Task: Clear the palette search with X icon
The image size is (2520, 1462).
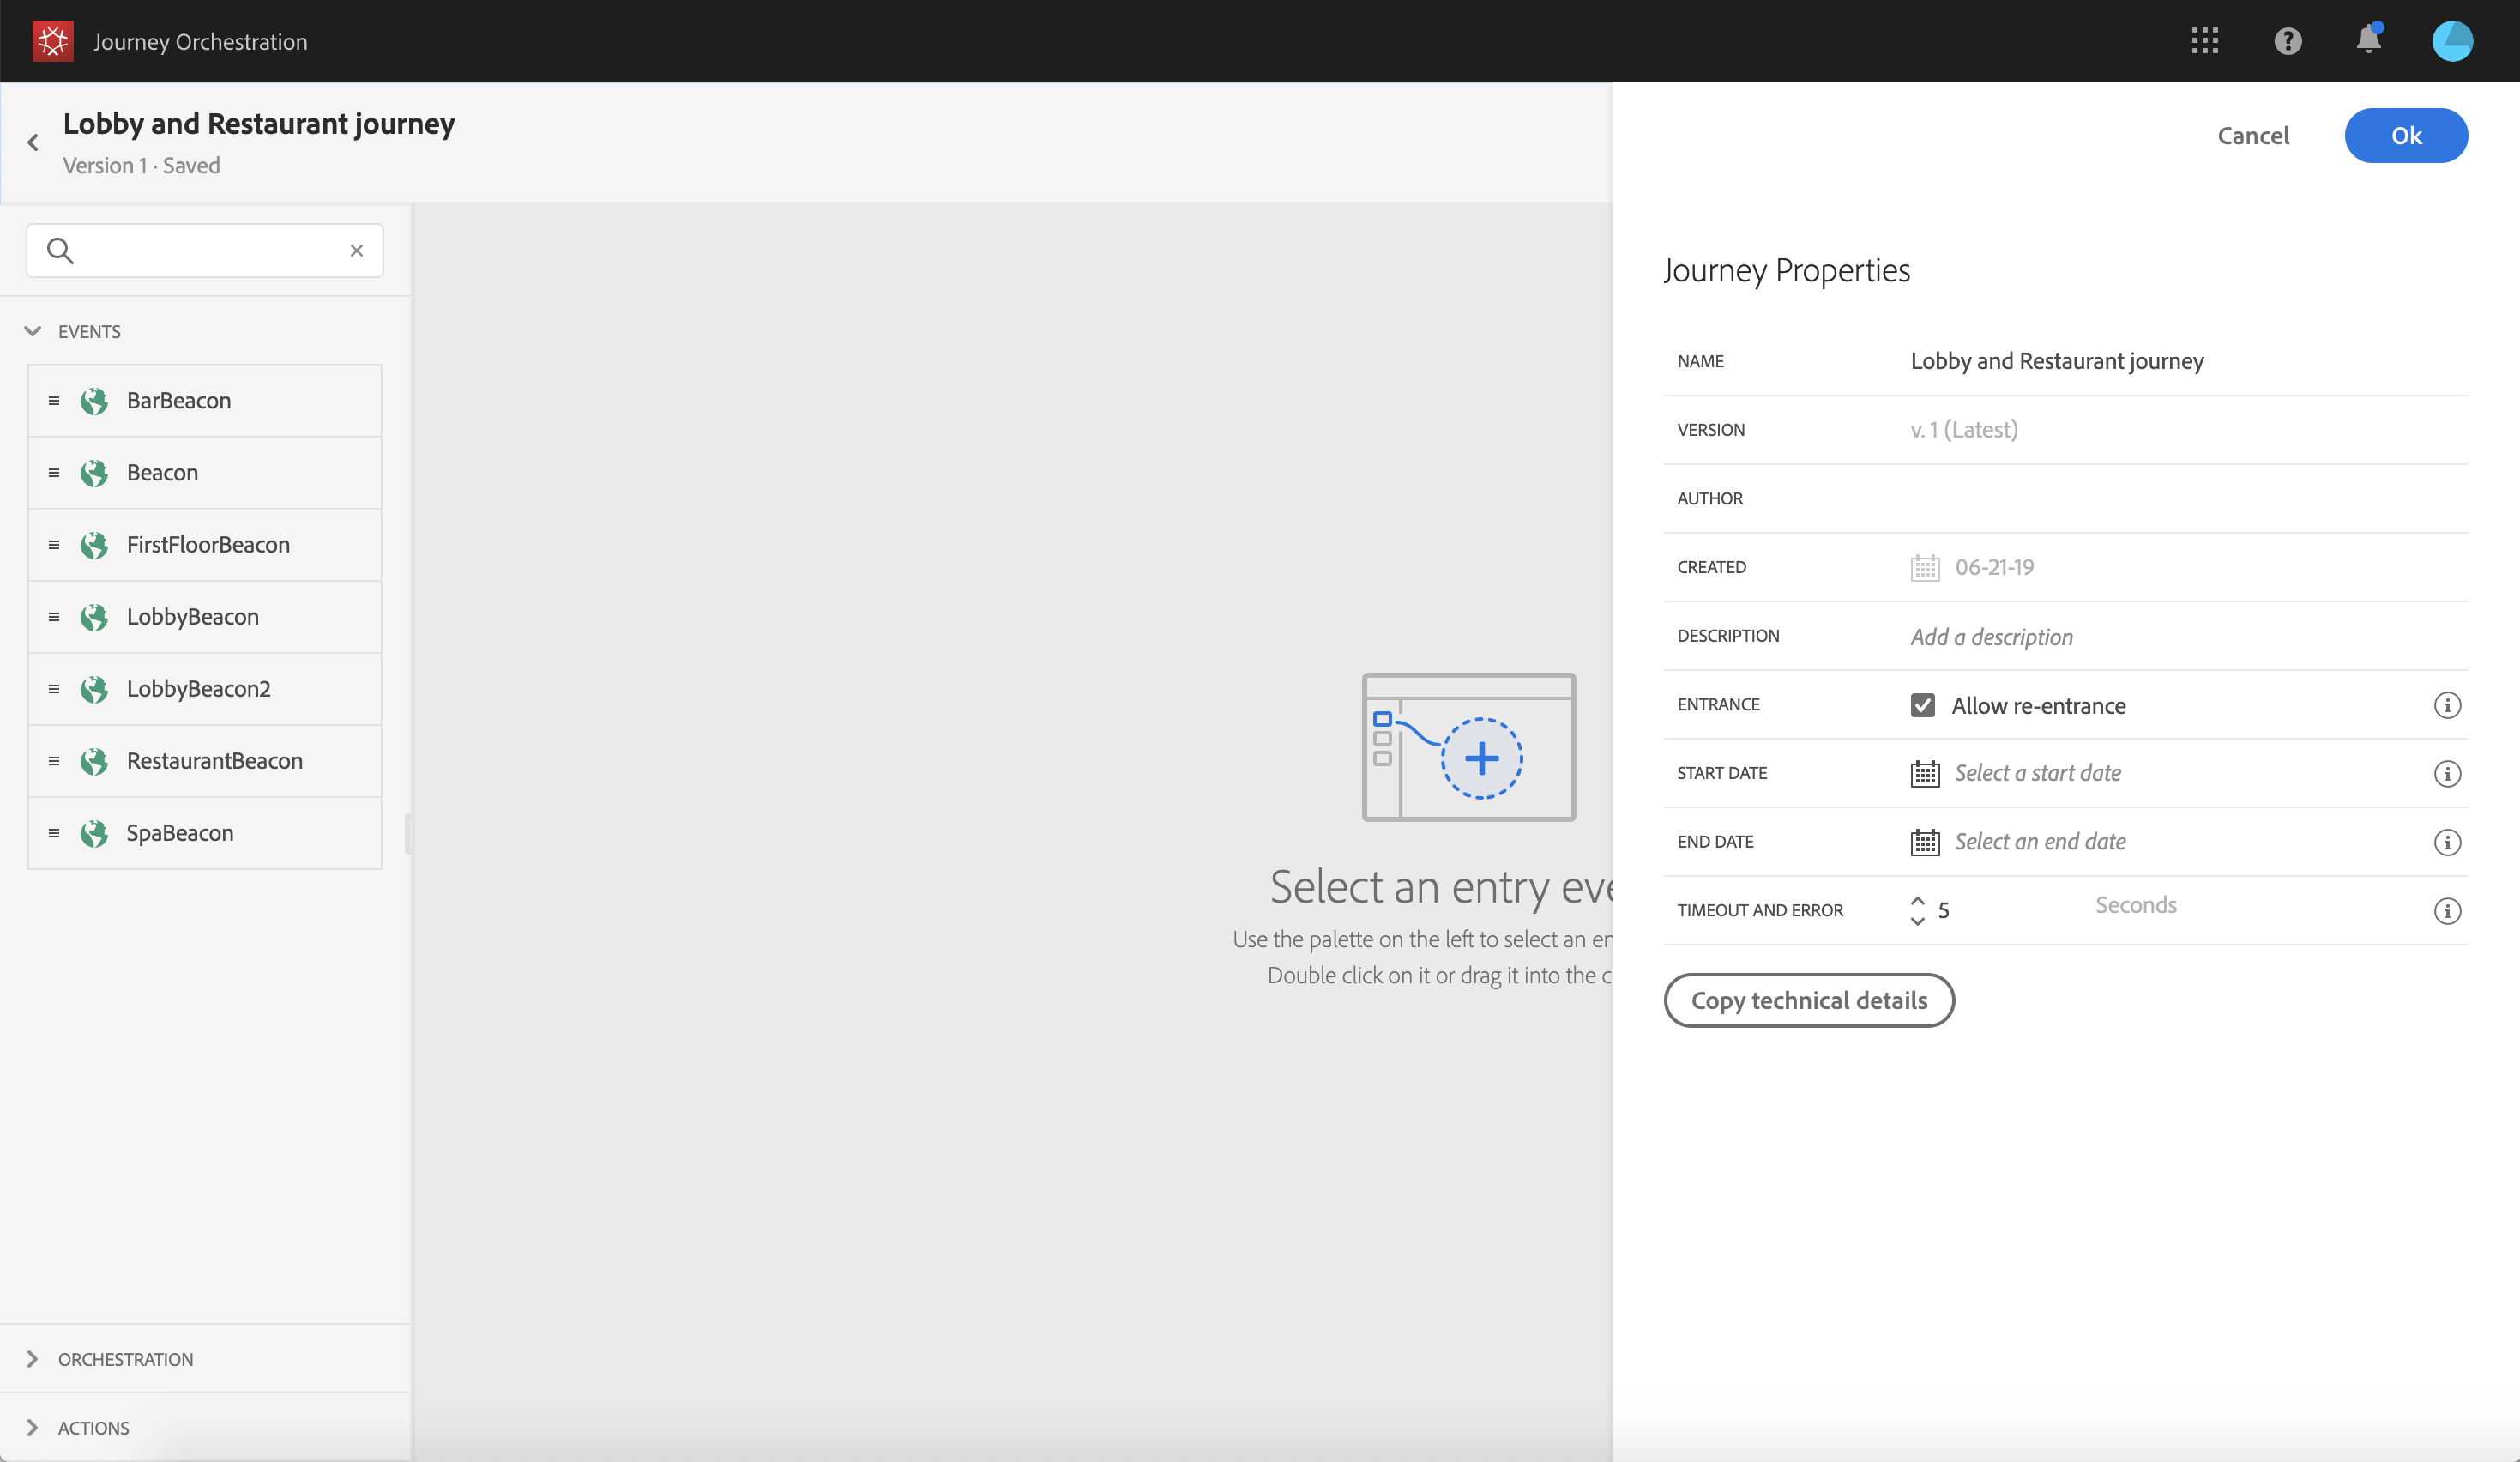Action: pyautogui.click(x=356, y=251)
